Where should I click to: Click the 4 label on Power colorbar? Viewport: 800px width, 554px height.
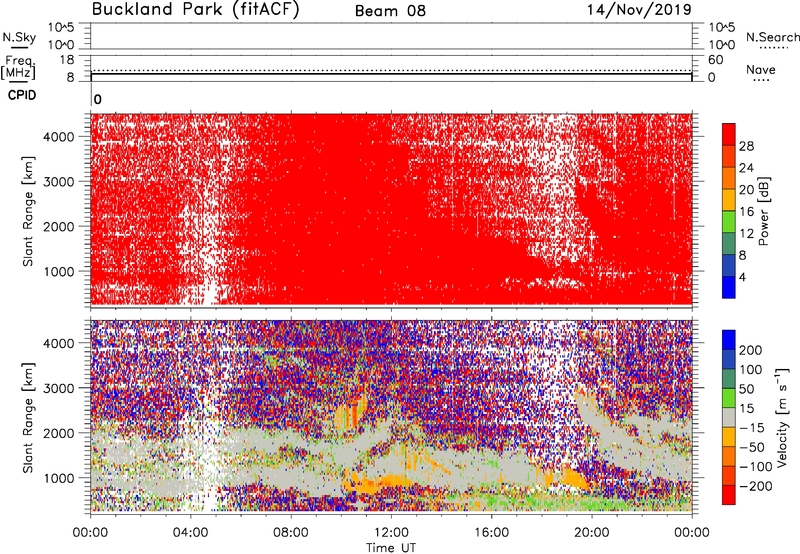tap(742, 277)
